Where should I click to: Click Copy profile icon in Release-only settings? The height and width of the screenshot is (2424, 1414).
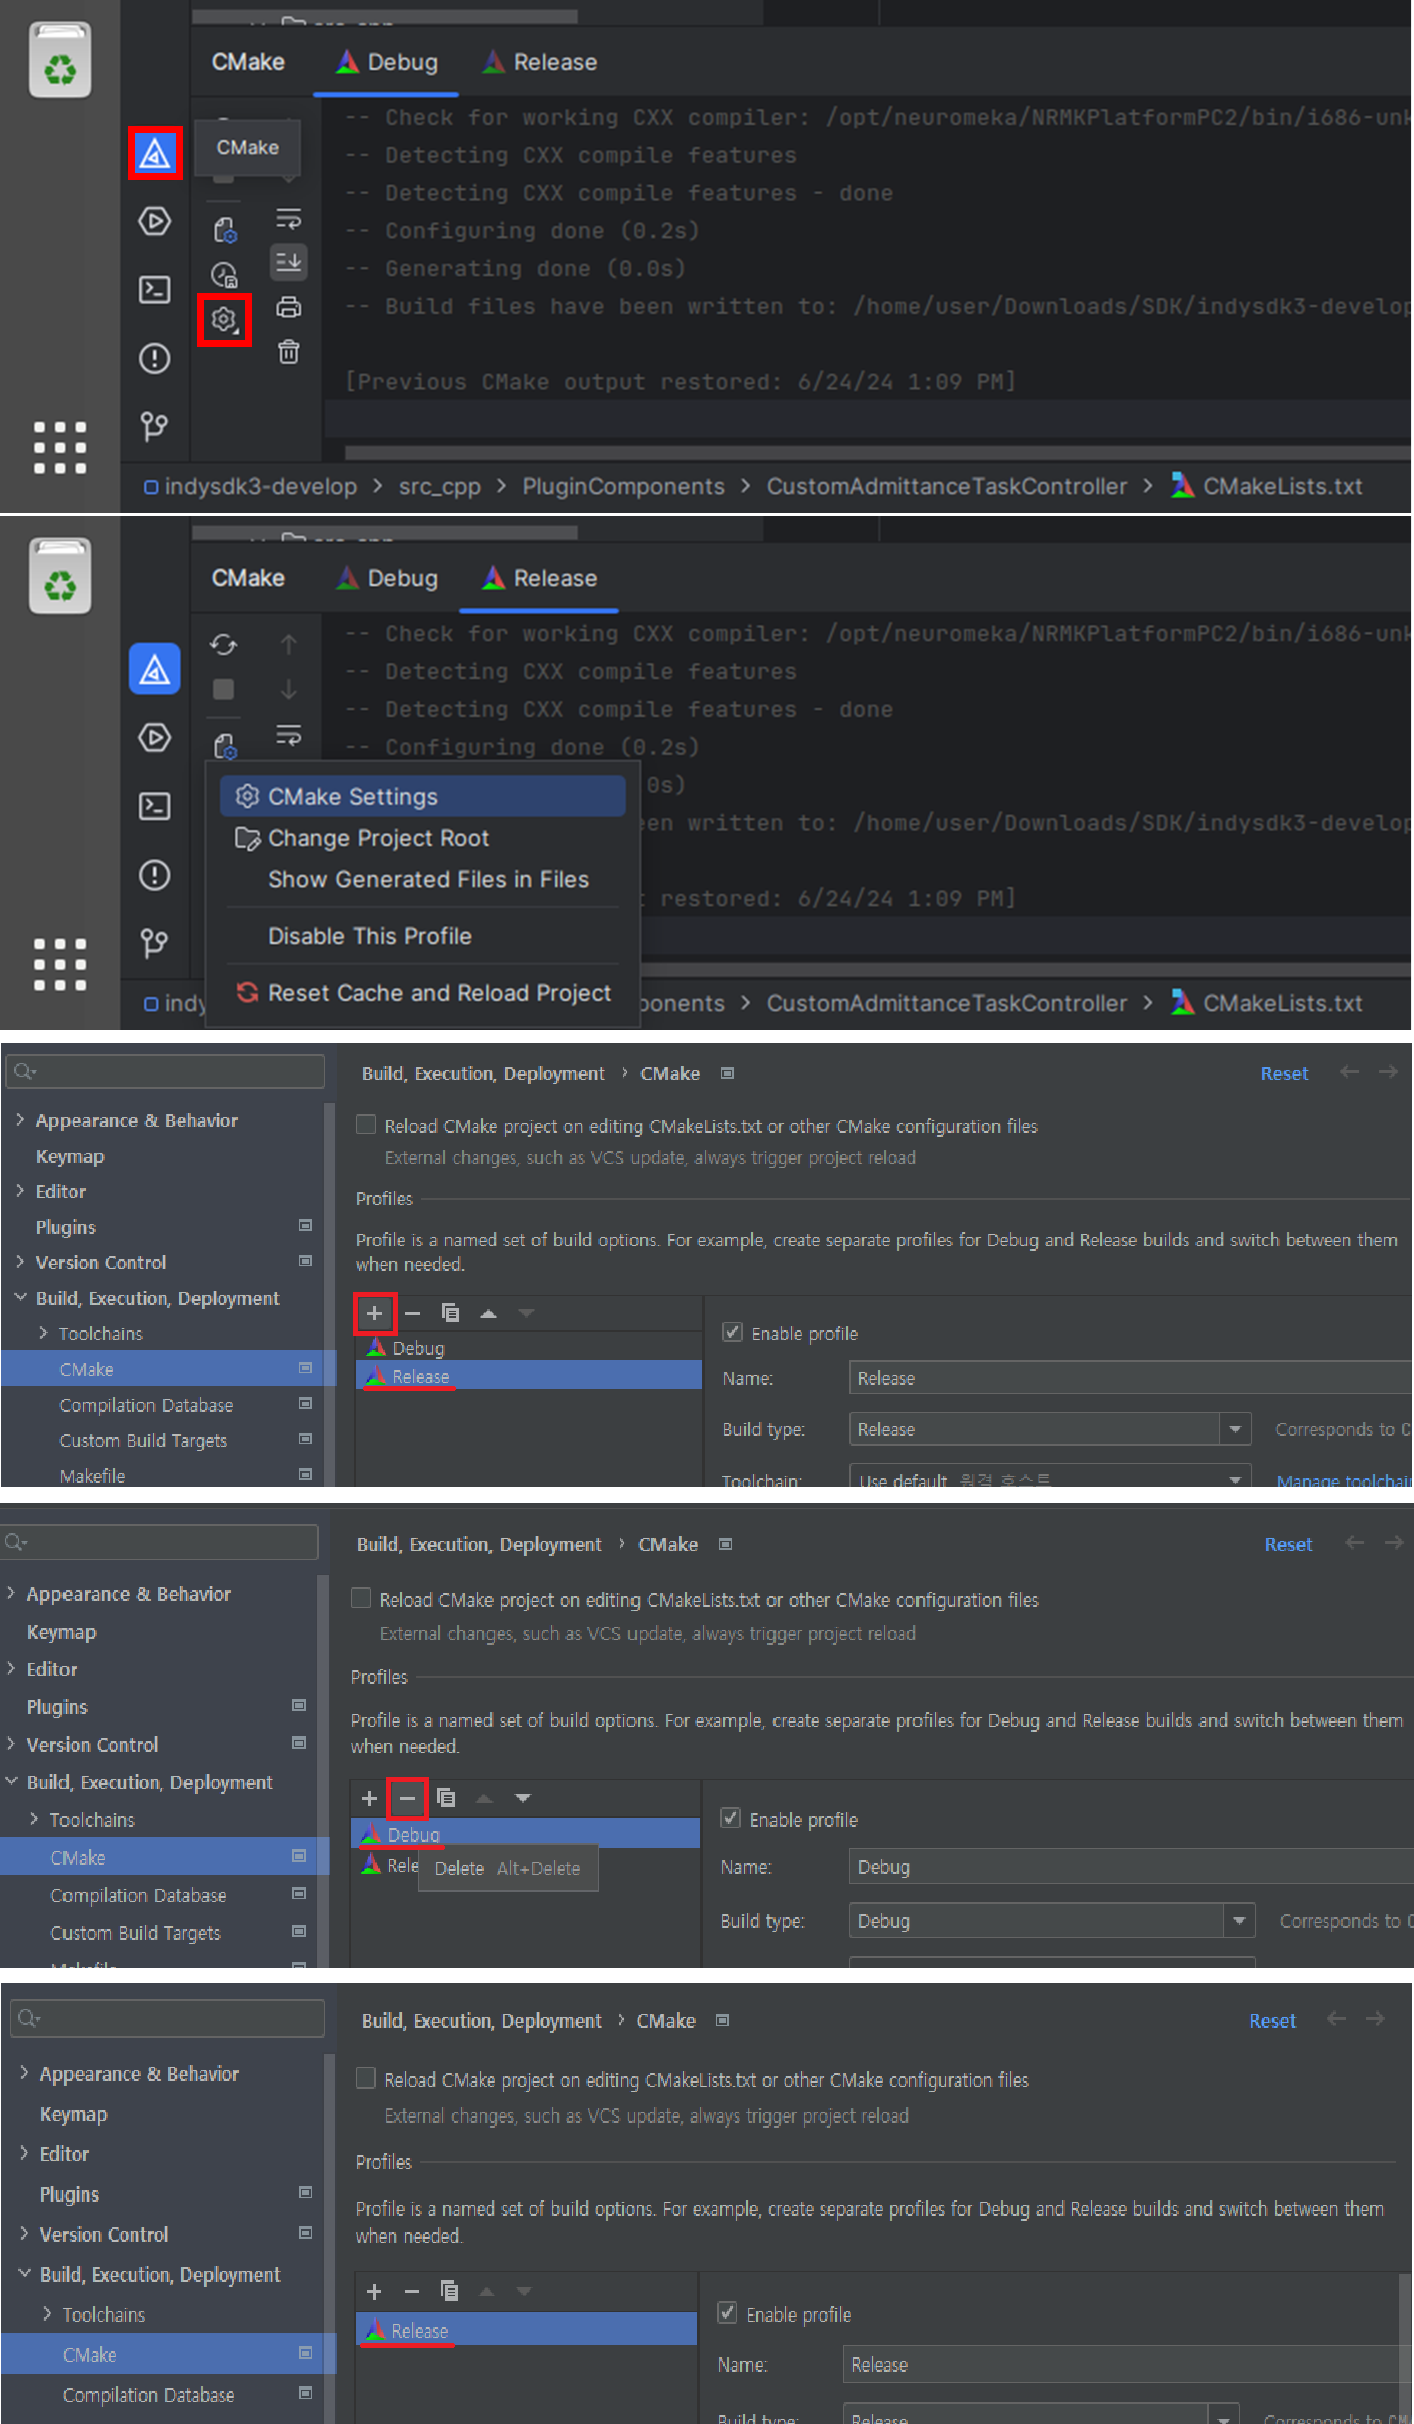[449, 2290]
